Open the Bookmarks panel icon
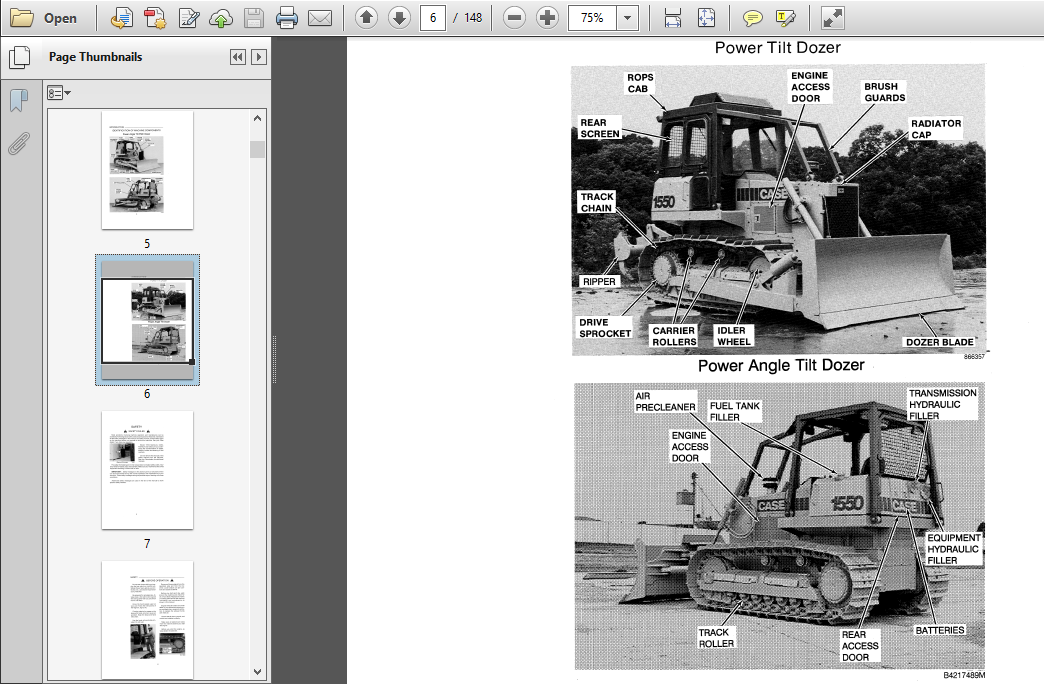The image size is (1044, 684). point(19,101)
